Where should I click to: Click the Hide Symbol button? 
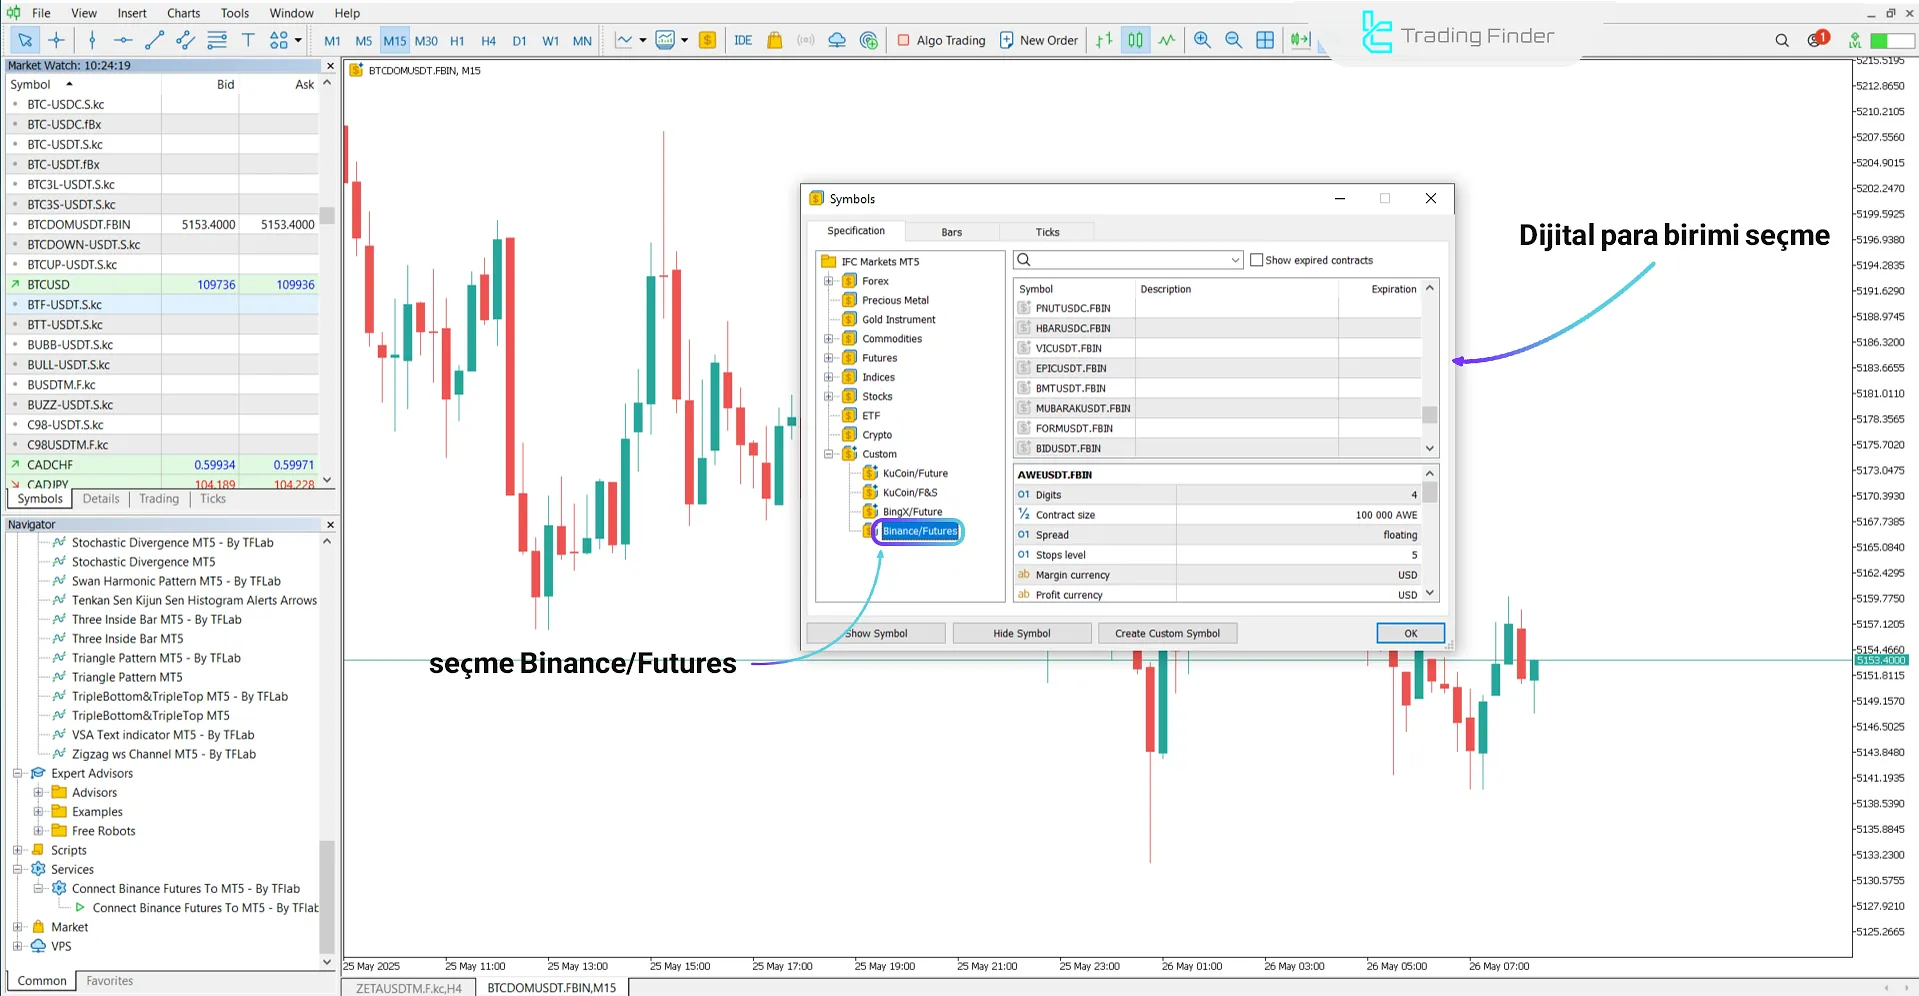tap(1021, 632)
